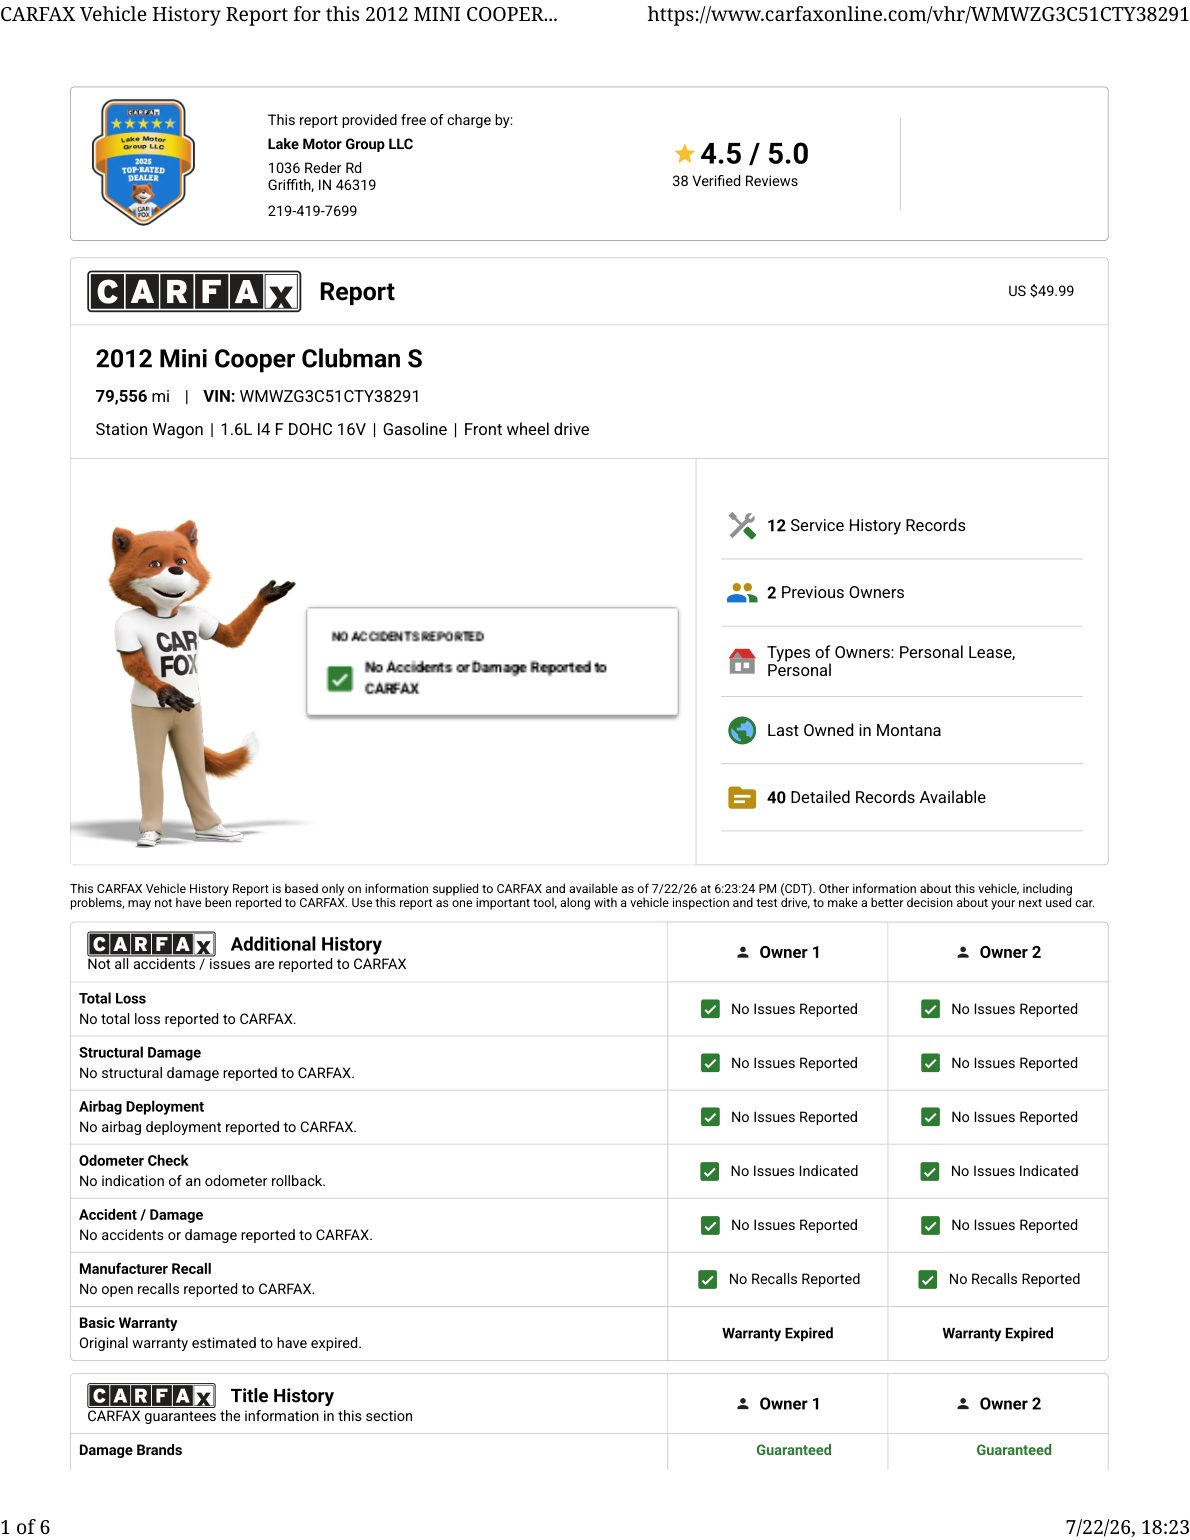Click CARFAX logo beside Title History
The image size is (1190, 1540).
coord(151,1396)
